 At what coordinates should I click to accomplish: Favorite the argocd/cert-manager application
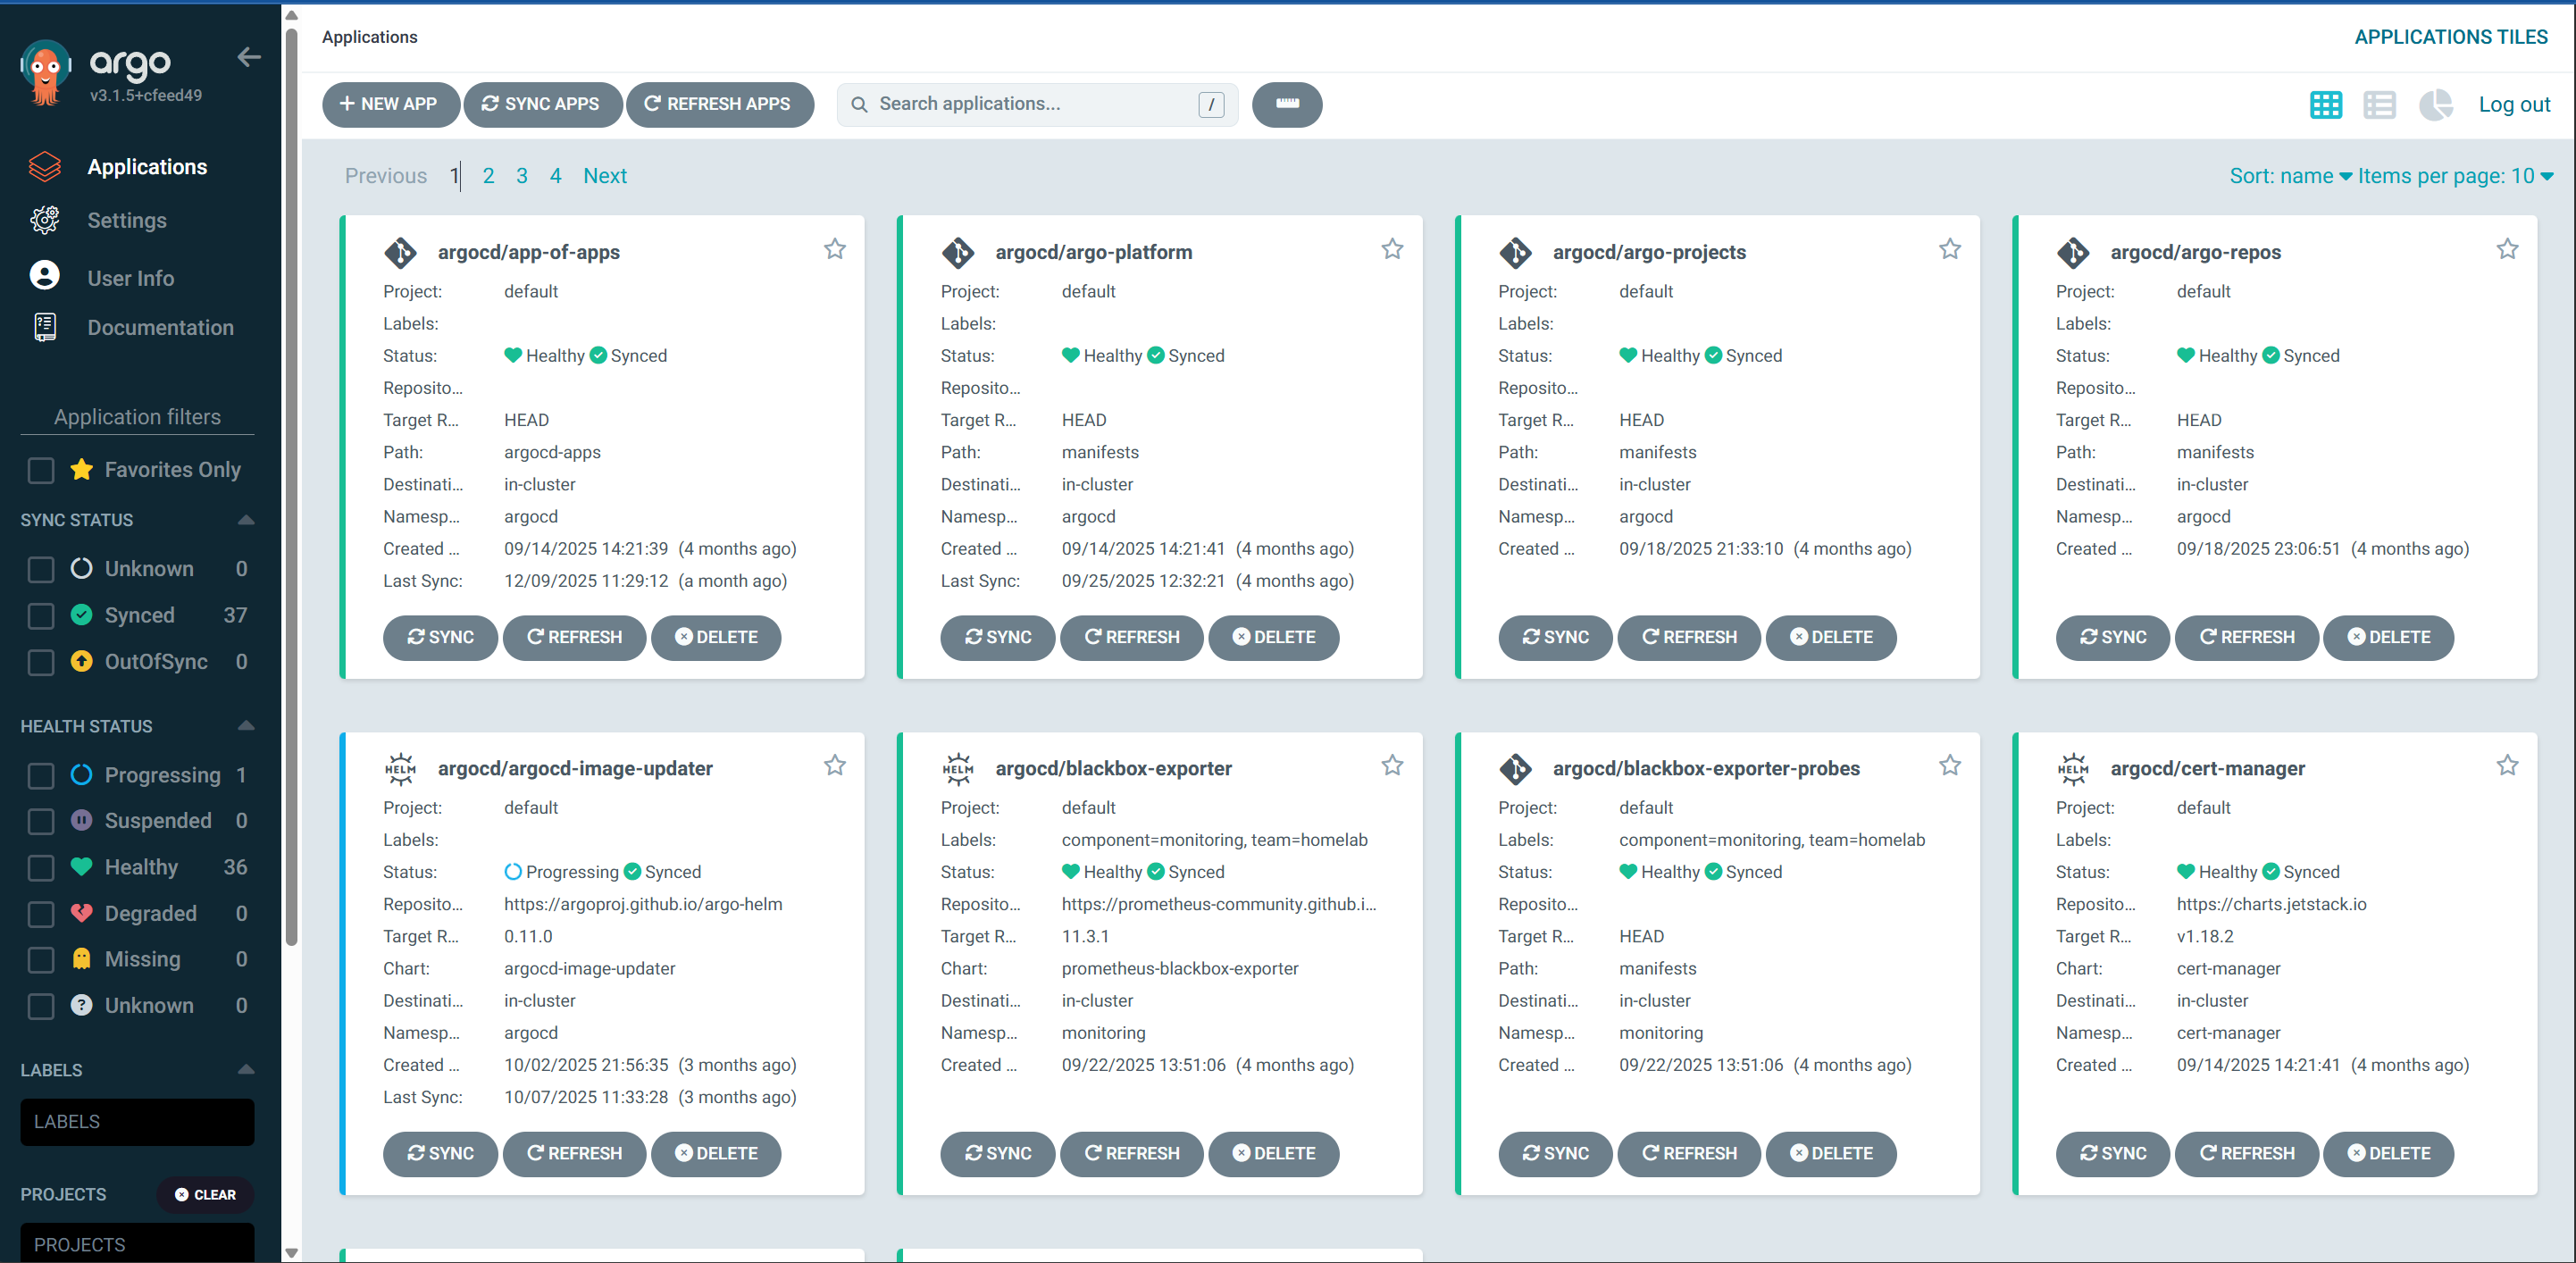pos(2507,765)
